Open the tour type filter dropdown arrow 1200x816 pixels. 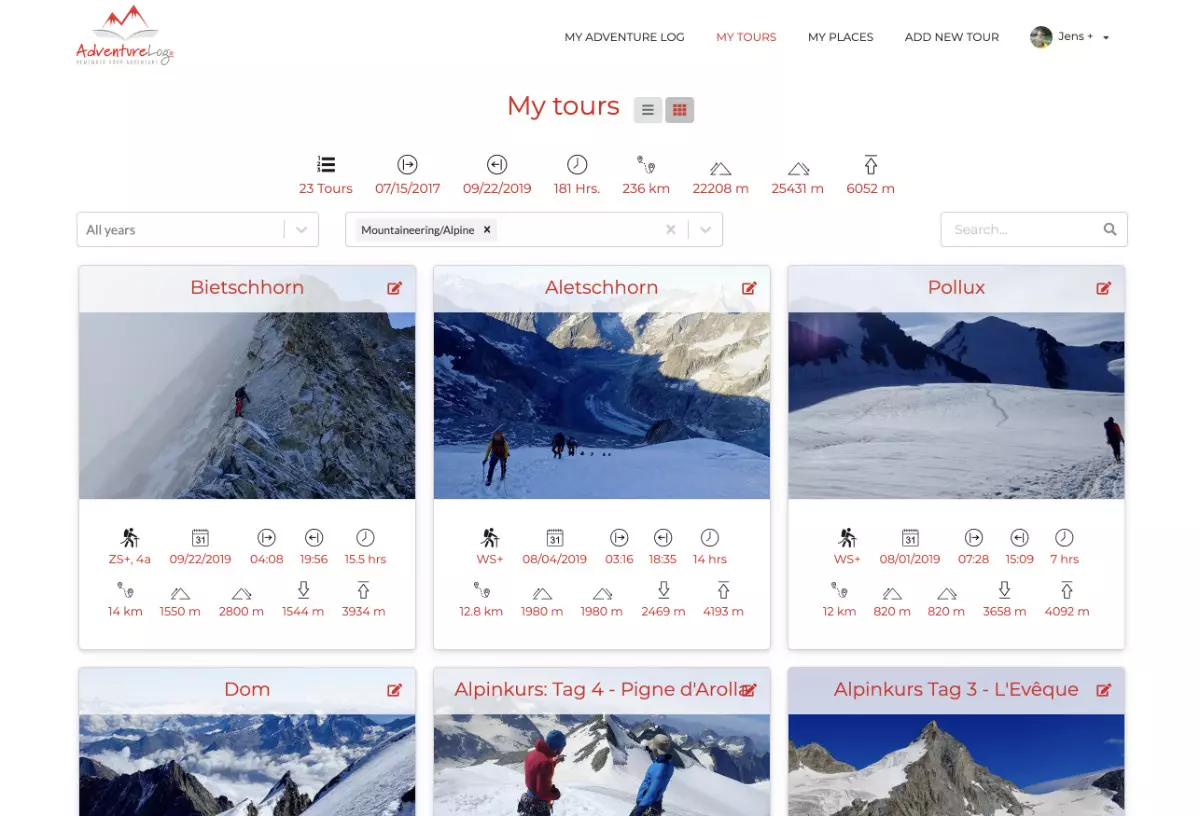coord(705,229)
